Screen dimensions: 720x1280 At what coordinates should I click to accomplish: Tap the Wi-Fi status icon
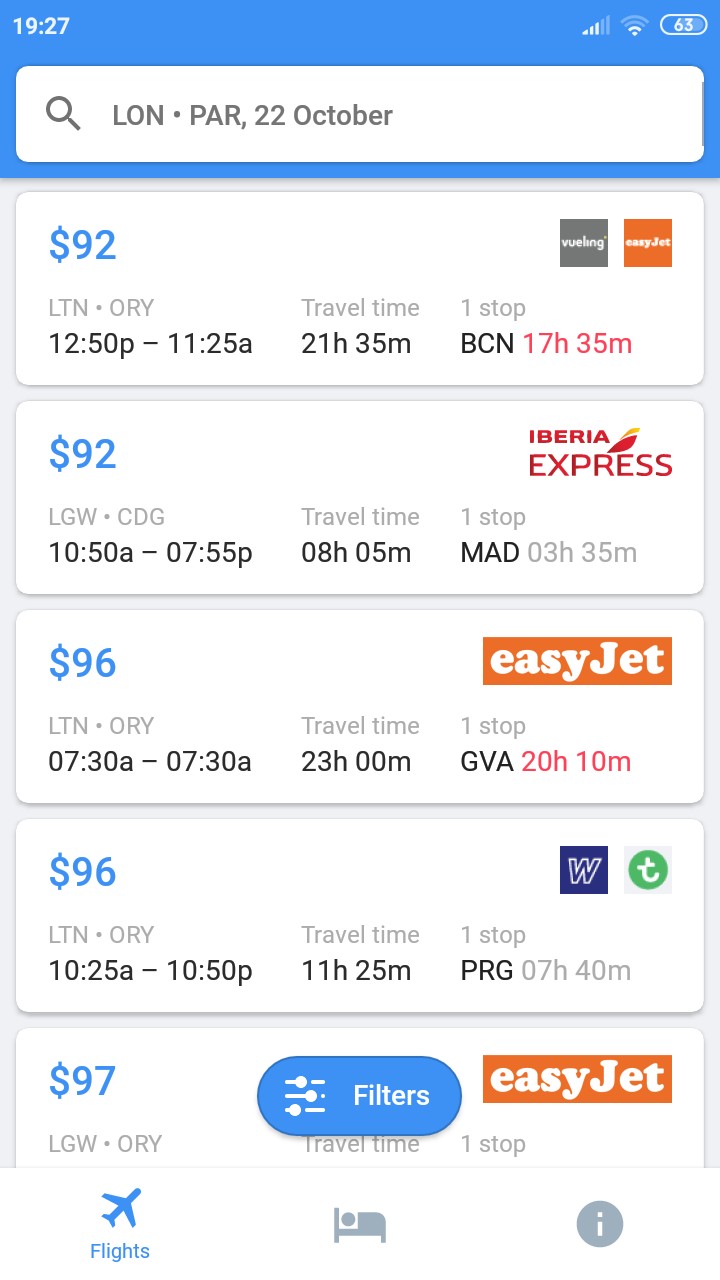pos(634,26)
